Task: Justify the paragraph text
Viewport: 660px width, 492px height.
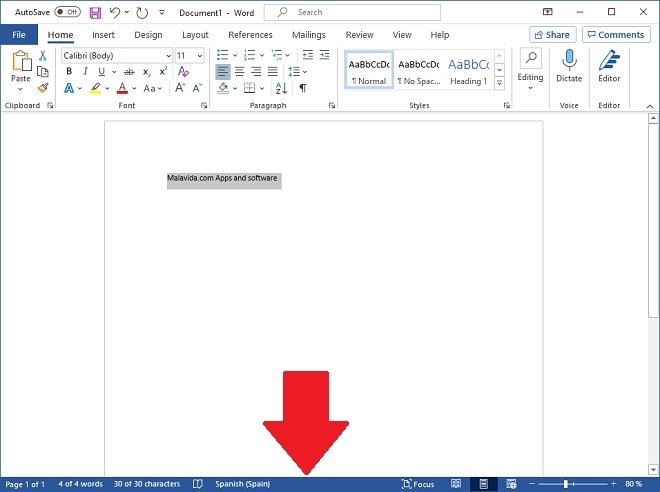Action: point(273,72)
